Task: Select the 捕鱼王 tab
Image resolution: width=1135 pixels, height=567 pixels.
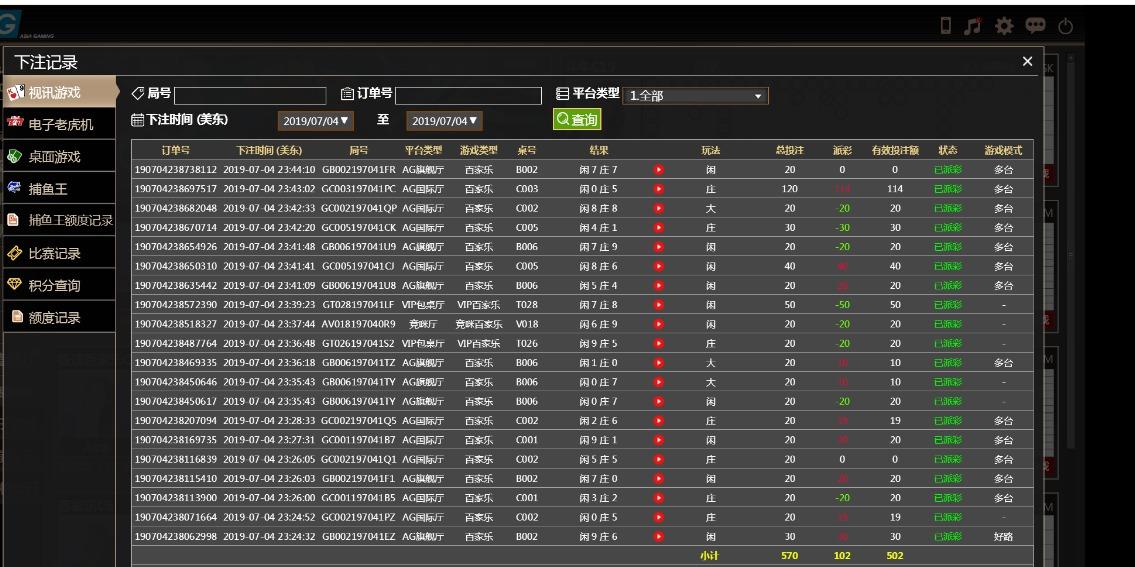Action: pyautogui.click(x=59, y=188)
